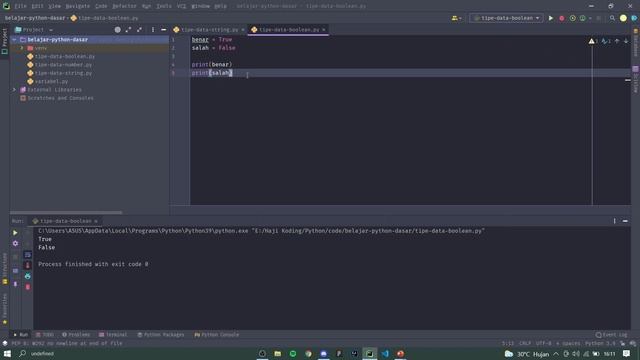Screen dimensions: 640x360
Task: Run tipe-data-boolean with the toolbar Run button
Action: click(551, 18)
